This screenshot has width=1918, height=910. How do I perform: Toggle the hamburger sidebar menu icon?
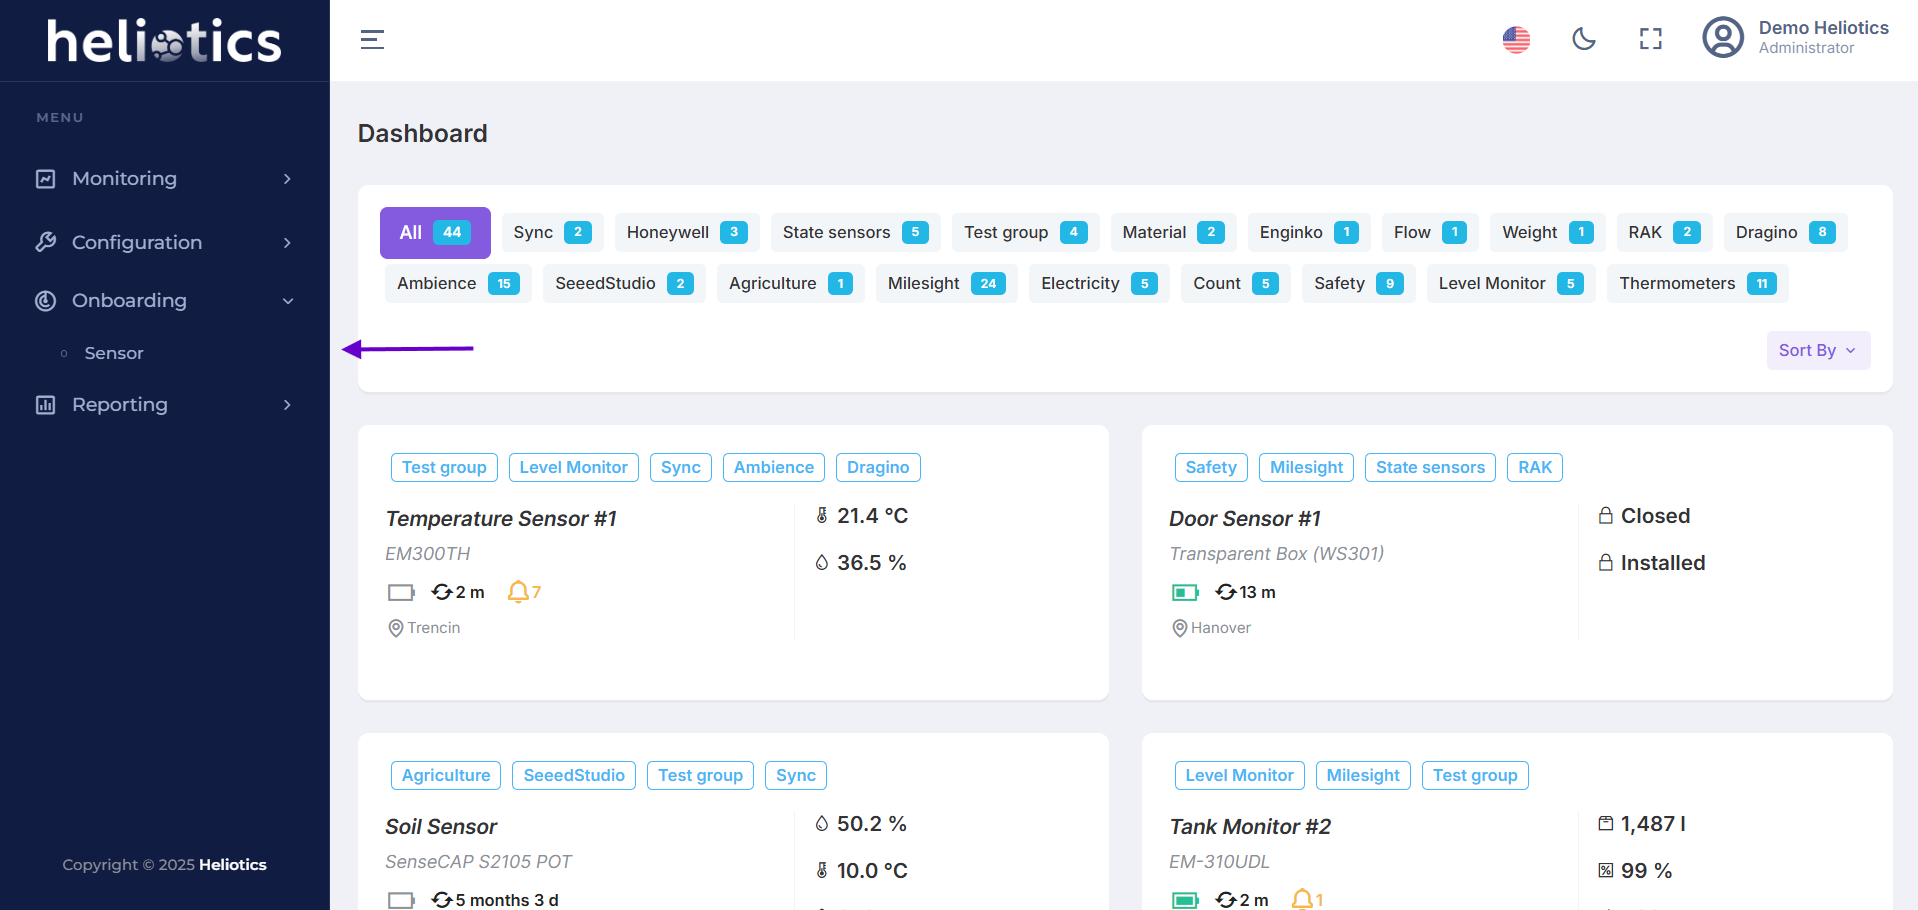[372, 40]
